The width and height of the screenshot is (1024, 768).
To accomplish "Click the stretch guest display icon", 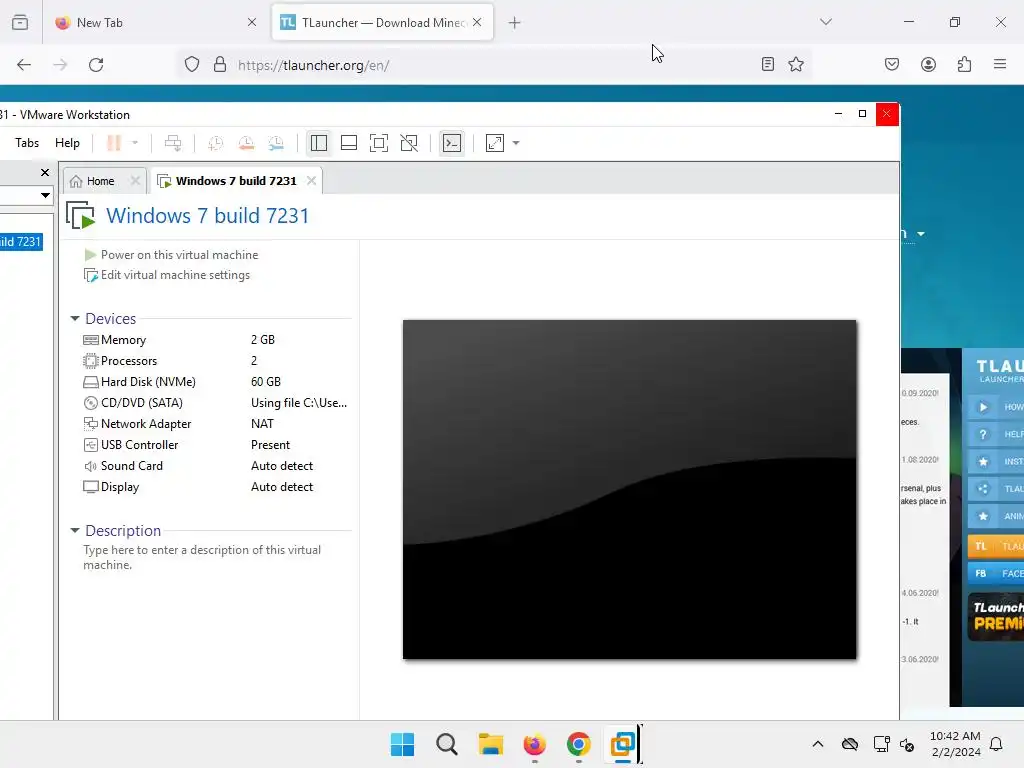I will coord(495,143).
